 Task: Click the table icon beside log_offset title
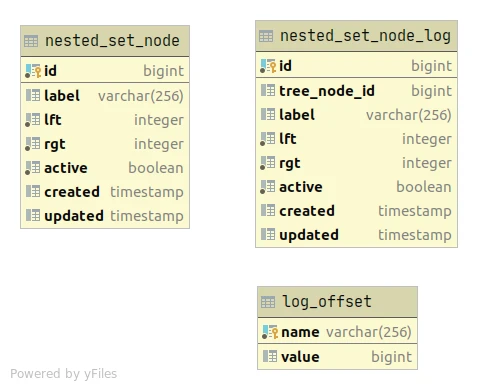[268, 302]
